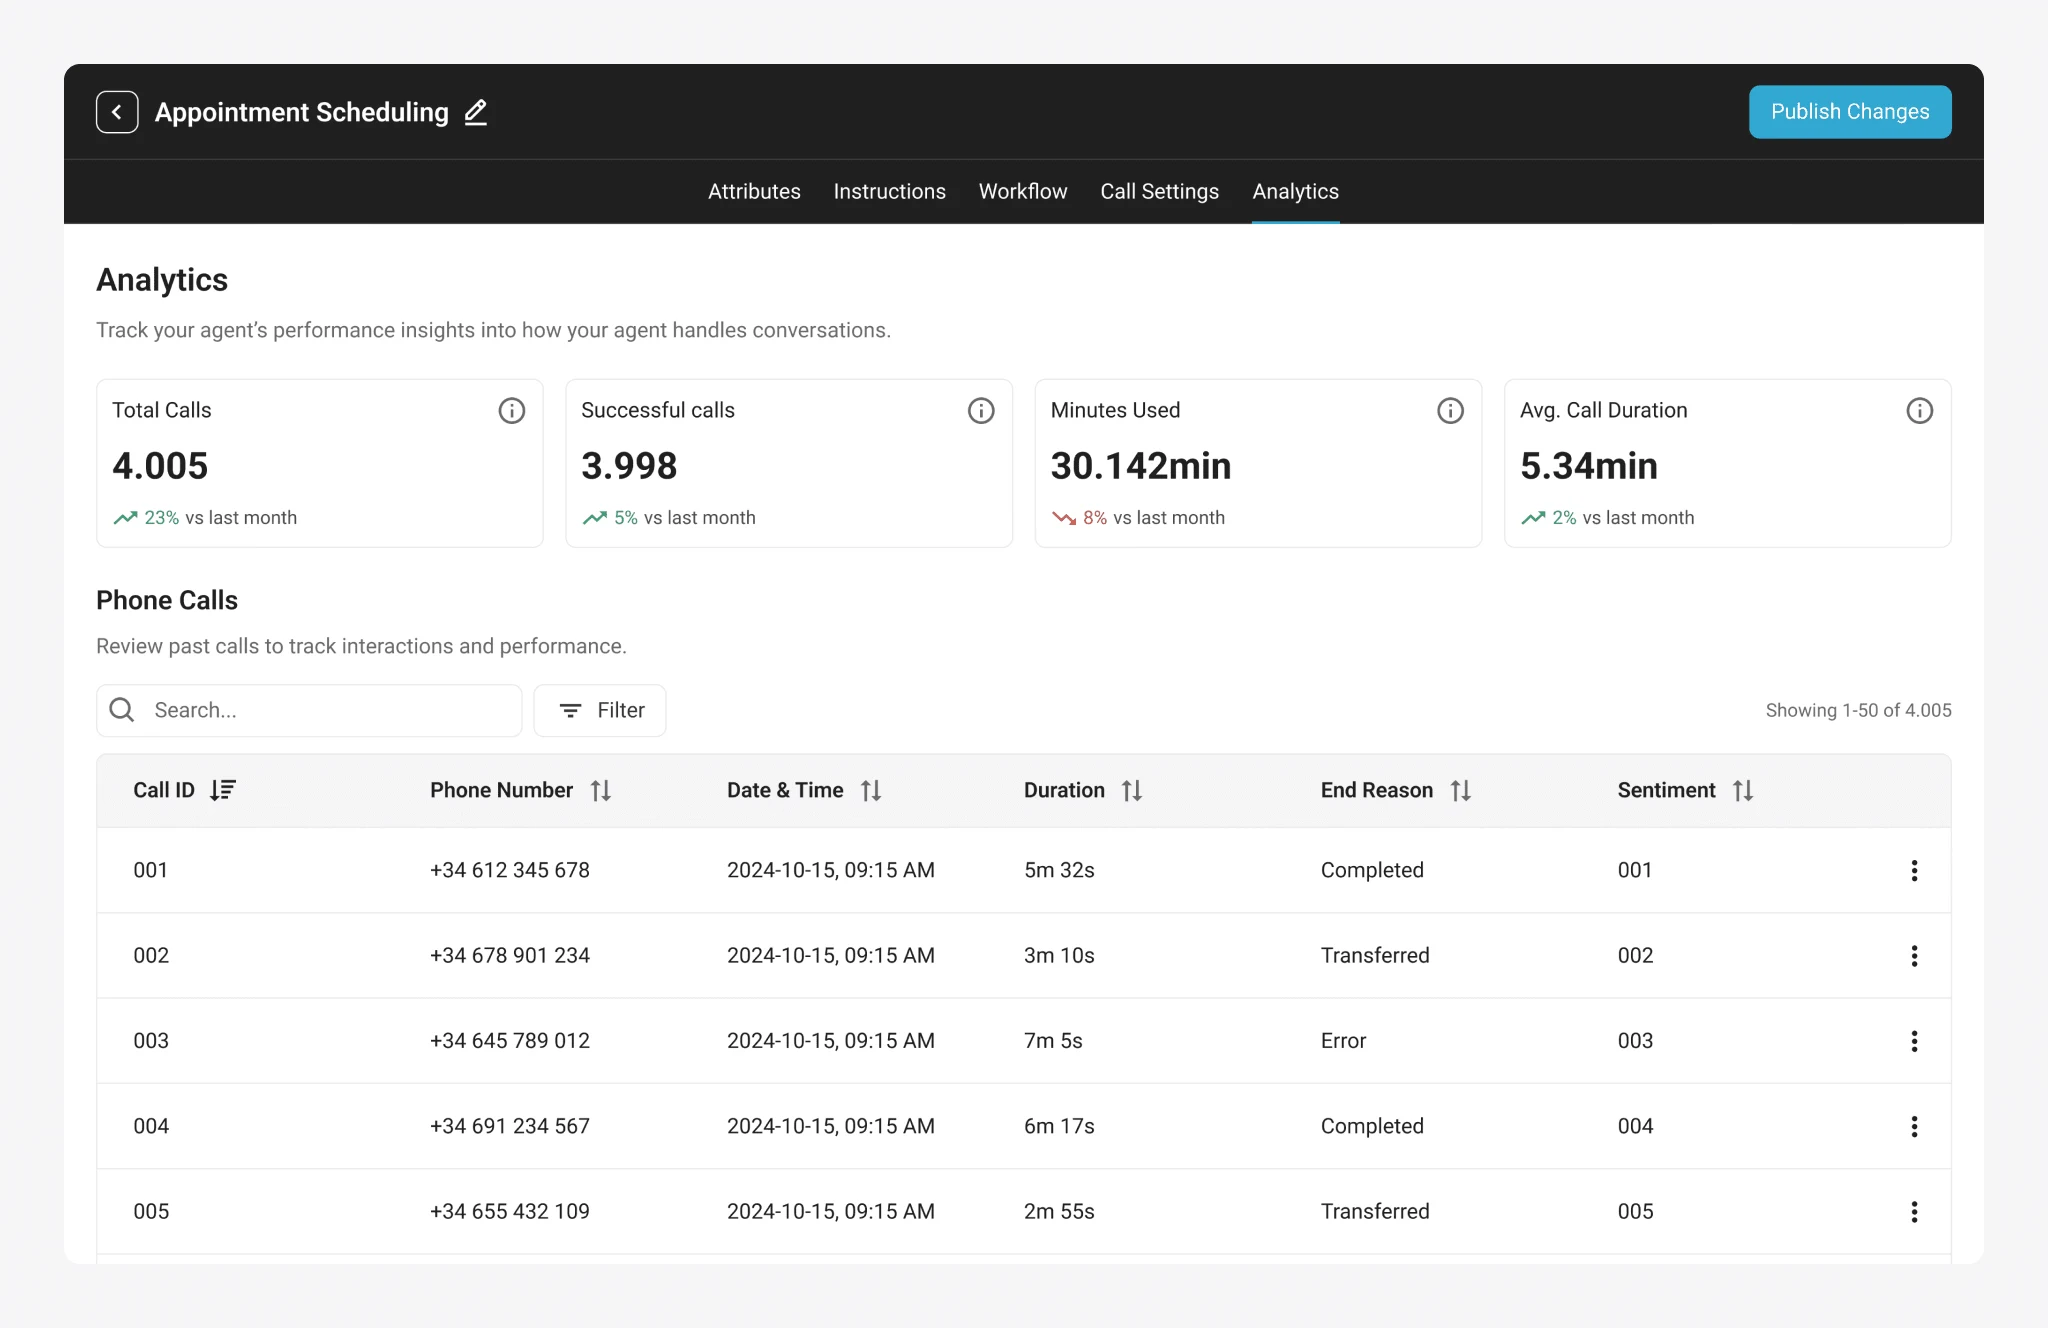Expand the Phone Number column sort options
This screenshot has width=2048, height=1328.
coord(597,789)
